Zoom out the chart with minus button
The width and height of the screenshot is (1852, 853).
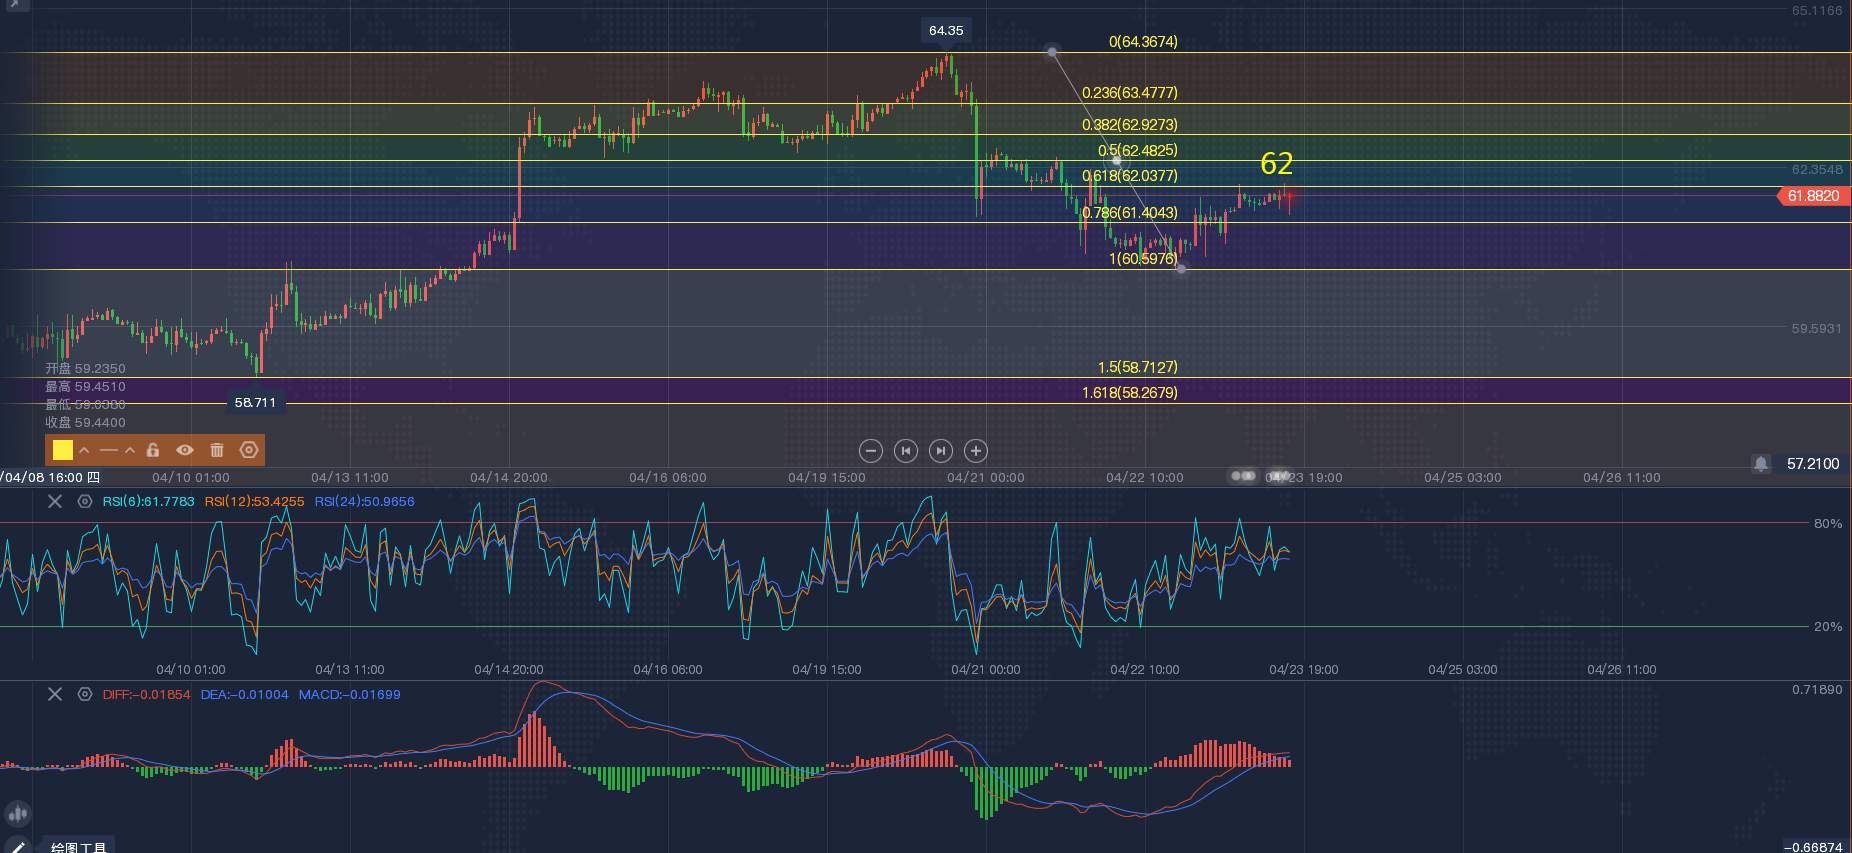[871, 451]
